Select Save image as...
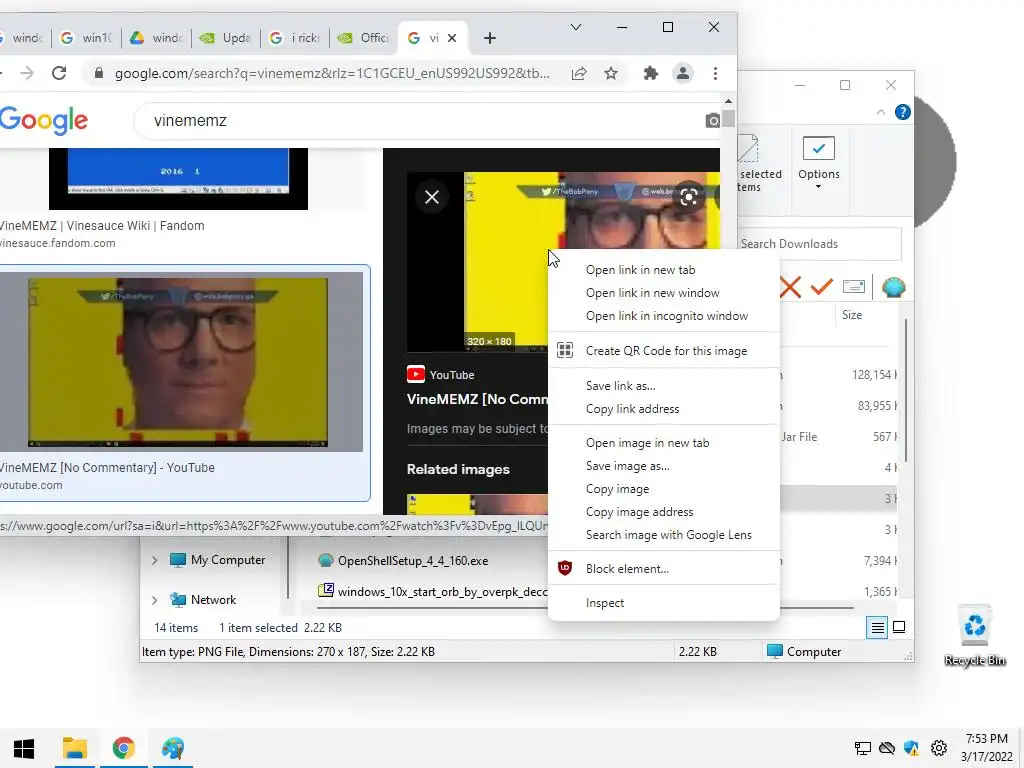Screen dimensions: 1024x768 pyautogui.click(x=664, y=466)
